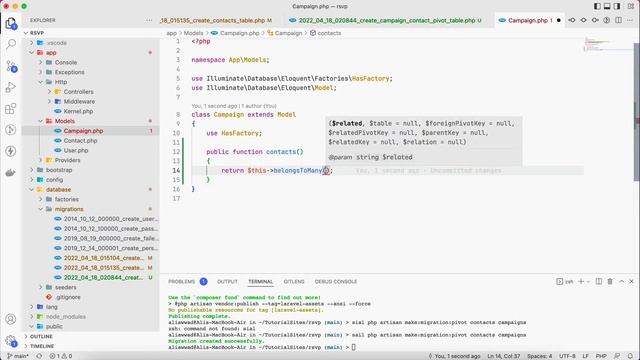Open the Extensions view
The width and height of the screenshot is (640, 360).
click(x=11, y=109)
